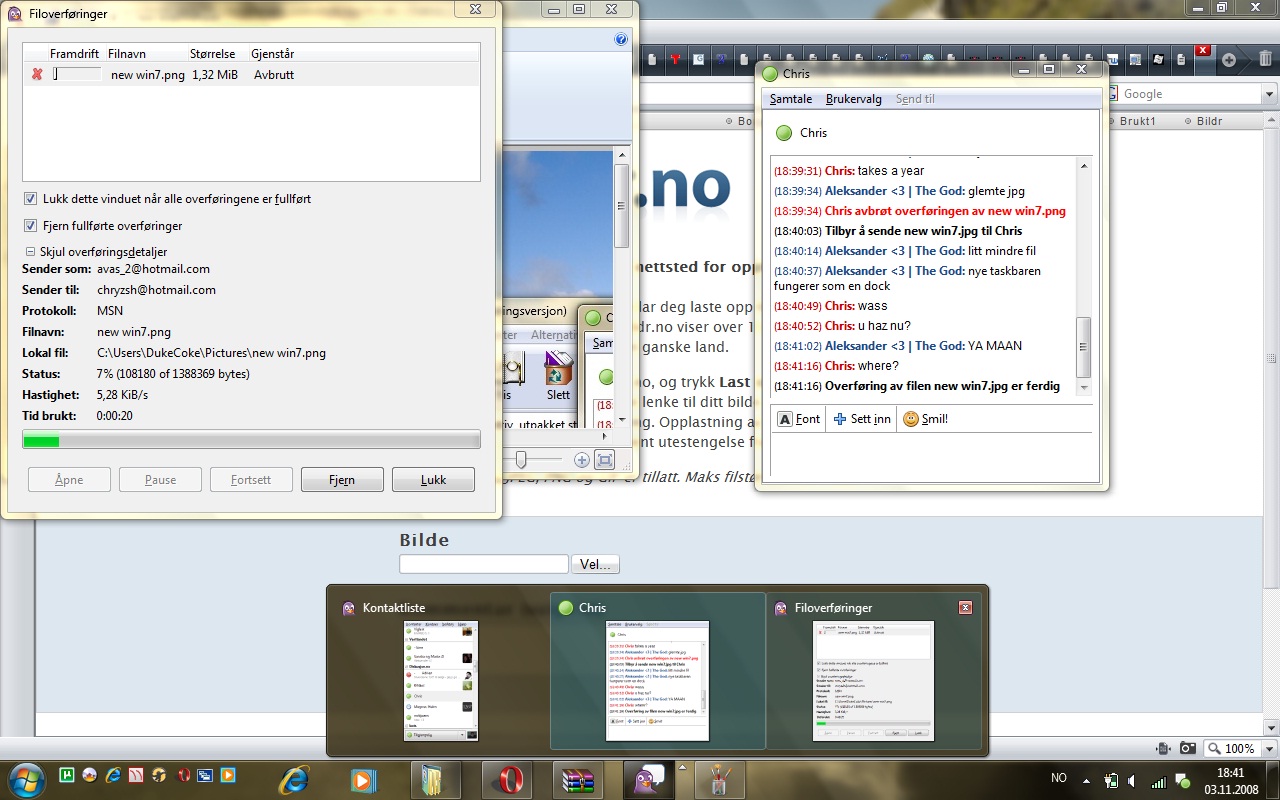Collapse 'Skjul overføringsdetaljer' expander
Screen dimensions: 1280x800
pyautogui.click(x=30, y=252)
